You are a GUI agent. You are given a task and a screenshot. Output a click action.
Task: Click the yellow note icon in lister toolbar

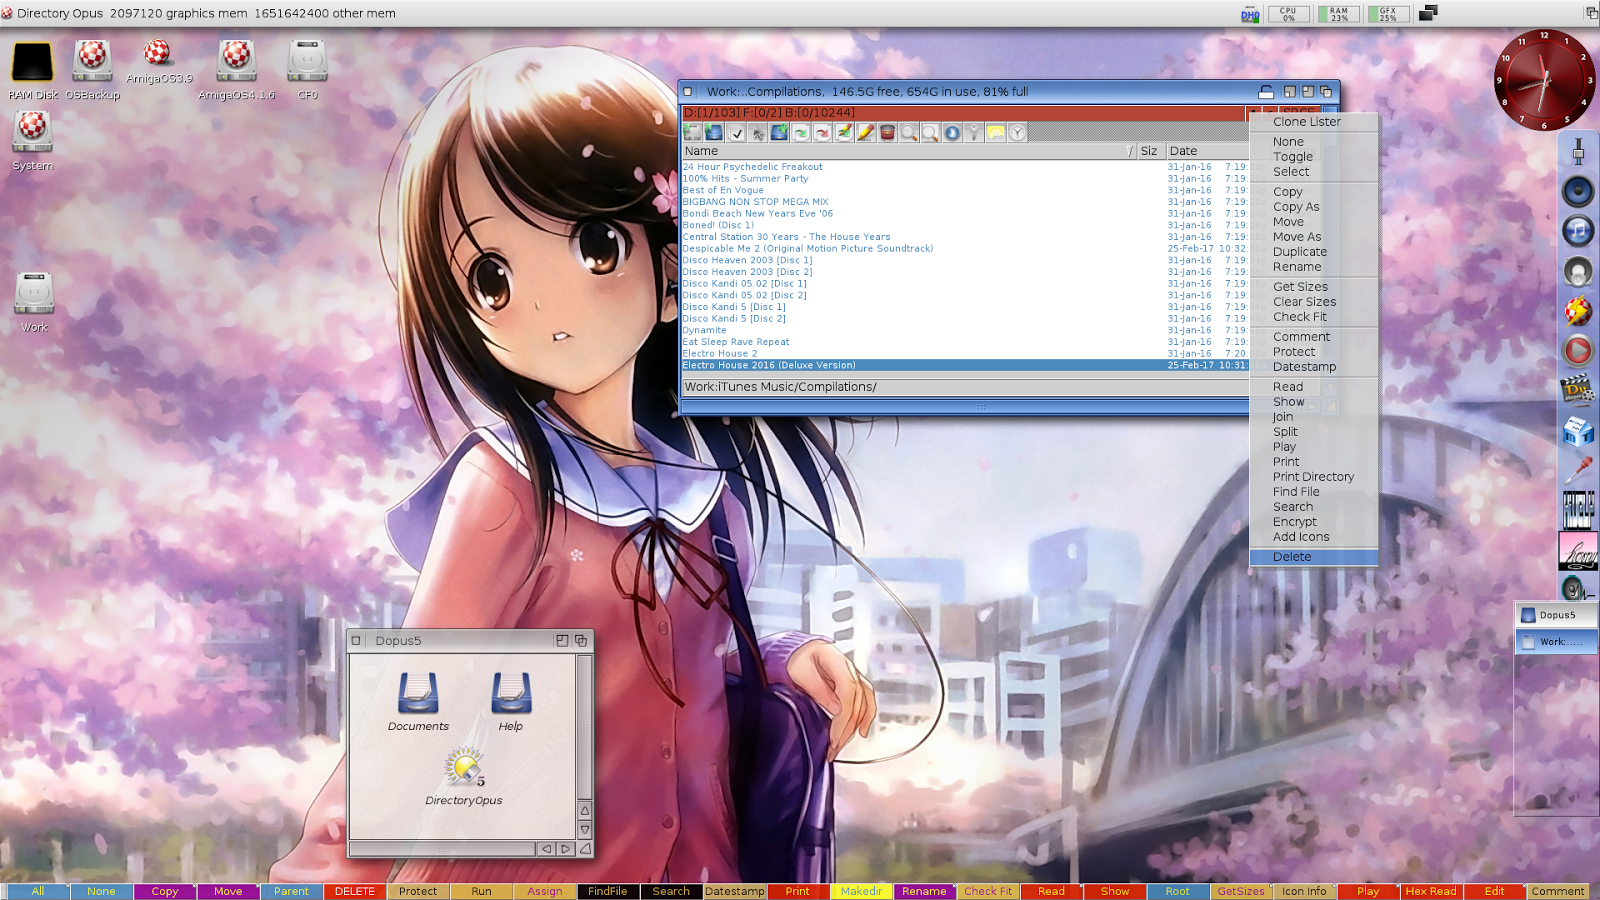(x=996, y=132)
